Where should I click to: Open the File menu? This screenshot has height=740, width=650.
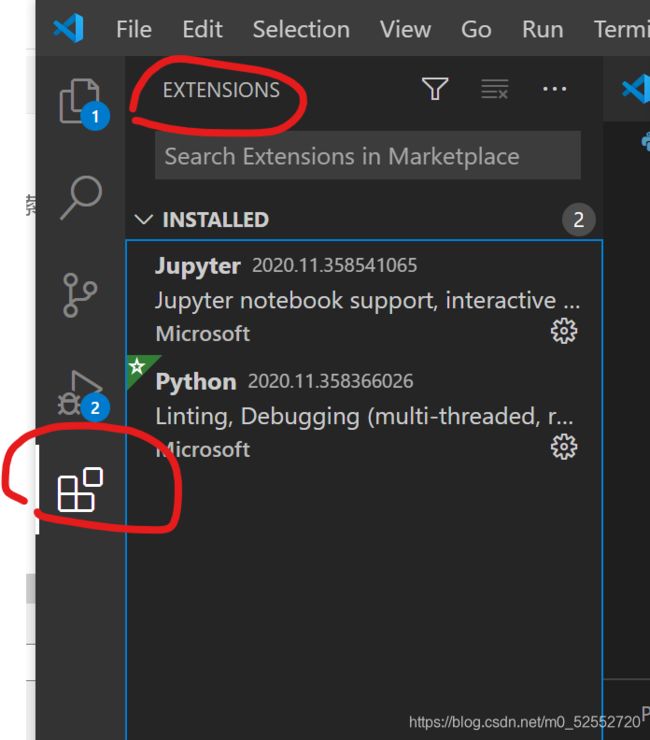click(x=134, y=29)
